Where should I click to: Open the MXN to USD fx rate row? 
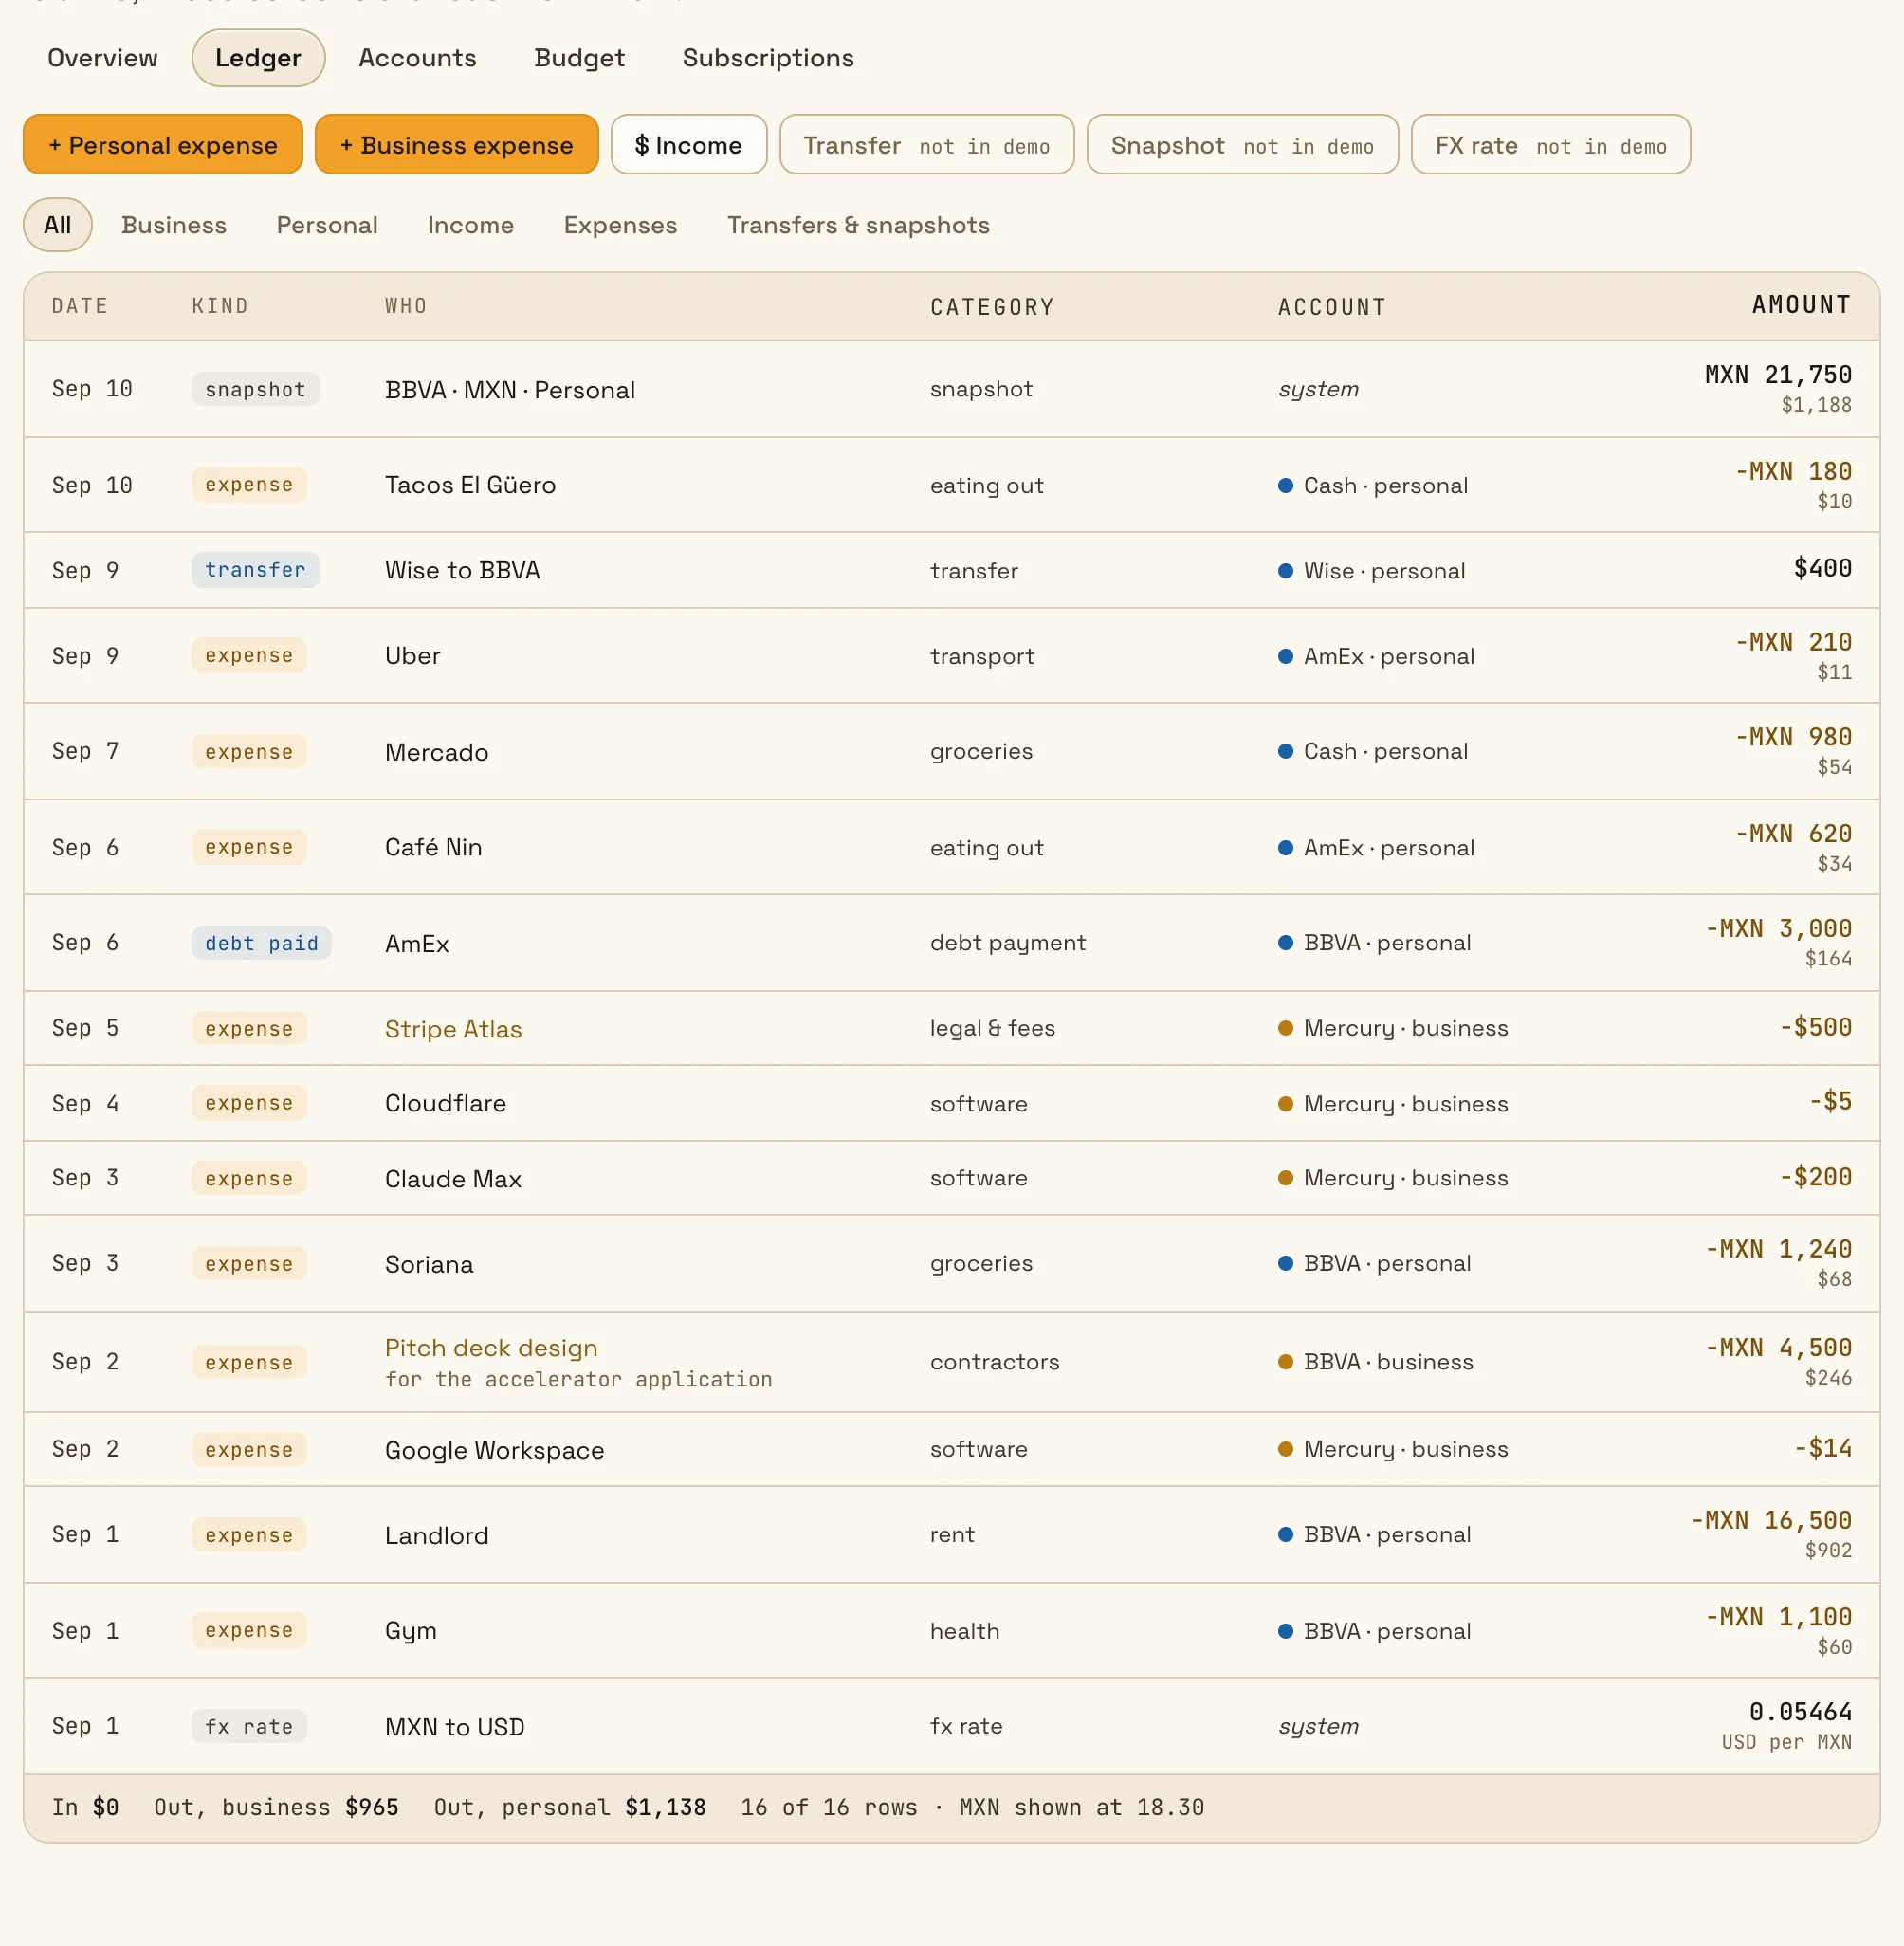coord(952,1726)
